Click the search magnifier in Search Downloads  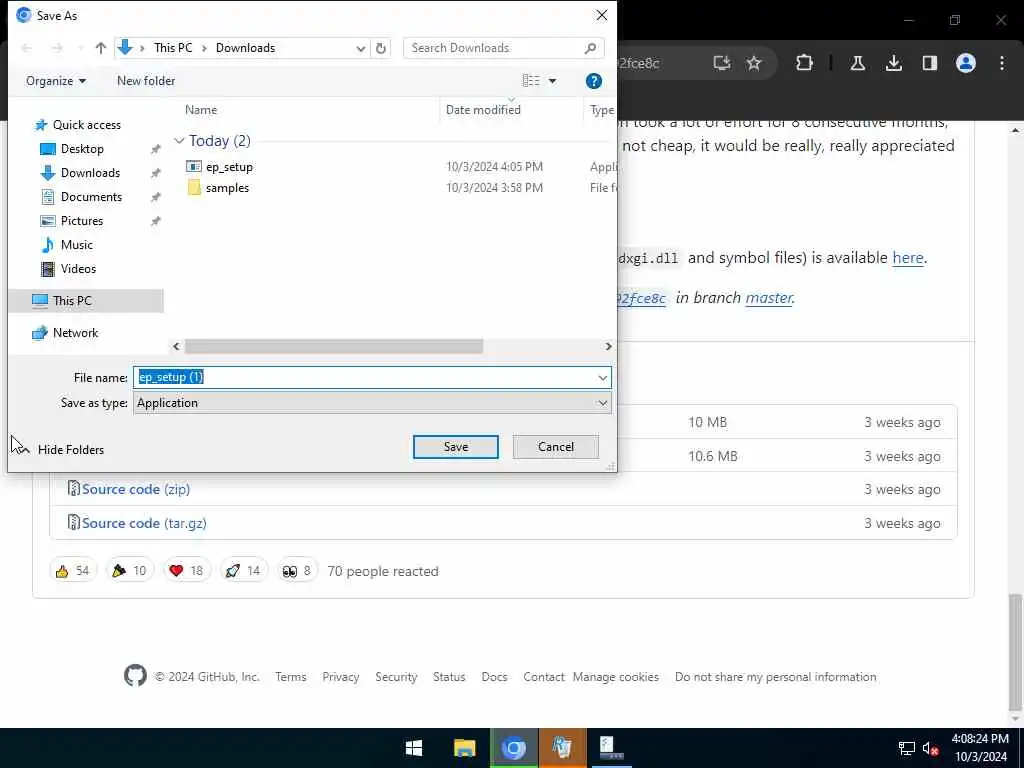coord(590,48)
